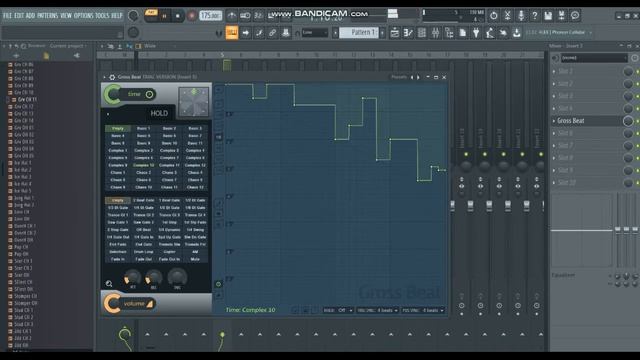Viewport: 640px width, 360px height.
Task: Open the Piano roll view icon
Action: point(408,33)
